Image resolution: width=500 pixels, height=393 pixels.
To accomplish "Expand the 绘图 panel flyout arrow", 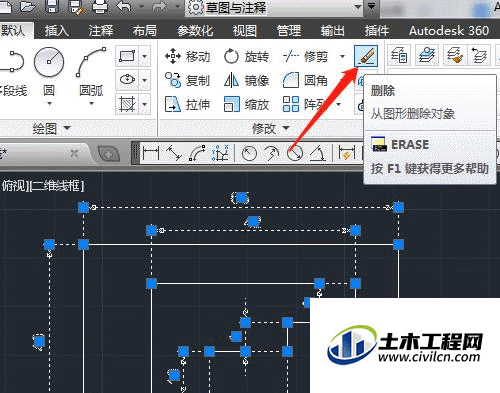I will (x=67, y=128).
